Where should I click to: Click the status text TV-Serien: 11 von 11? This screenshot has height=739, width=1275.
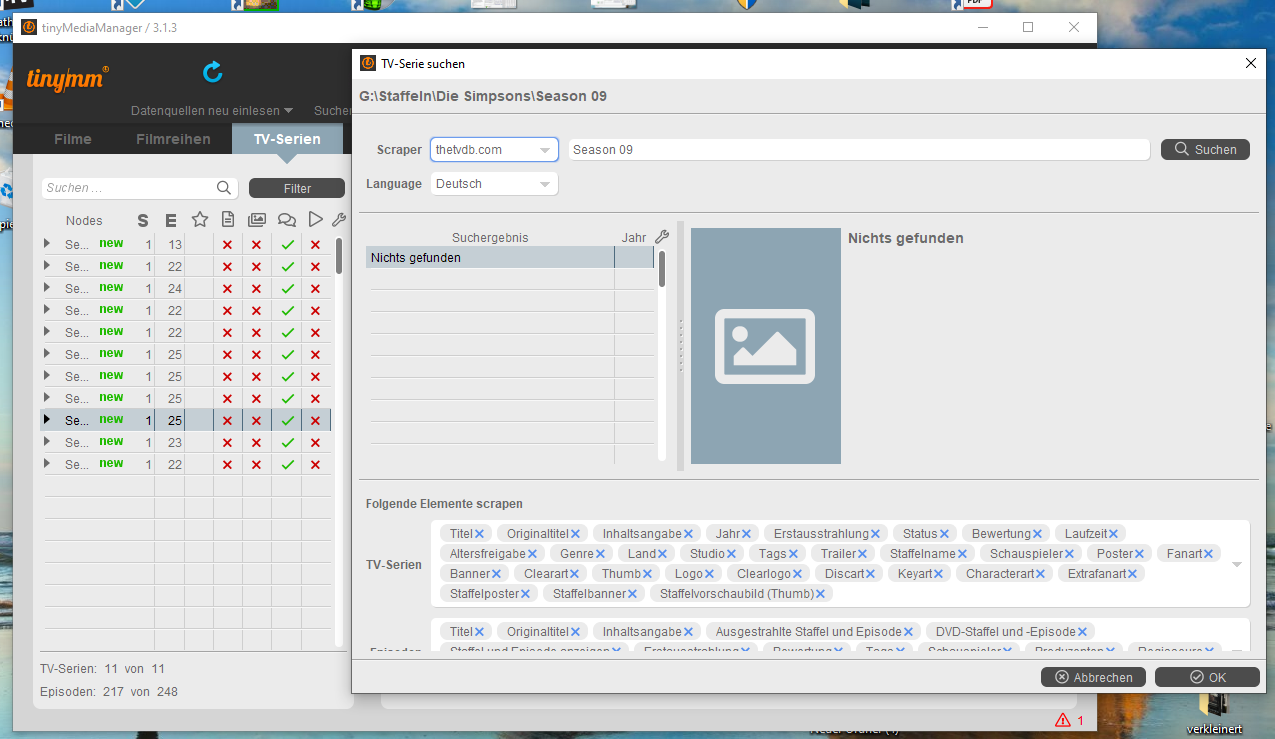[x=102, y=669]
